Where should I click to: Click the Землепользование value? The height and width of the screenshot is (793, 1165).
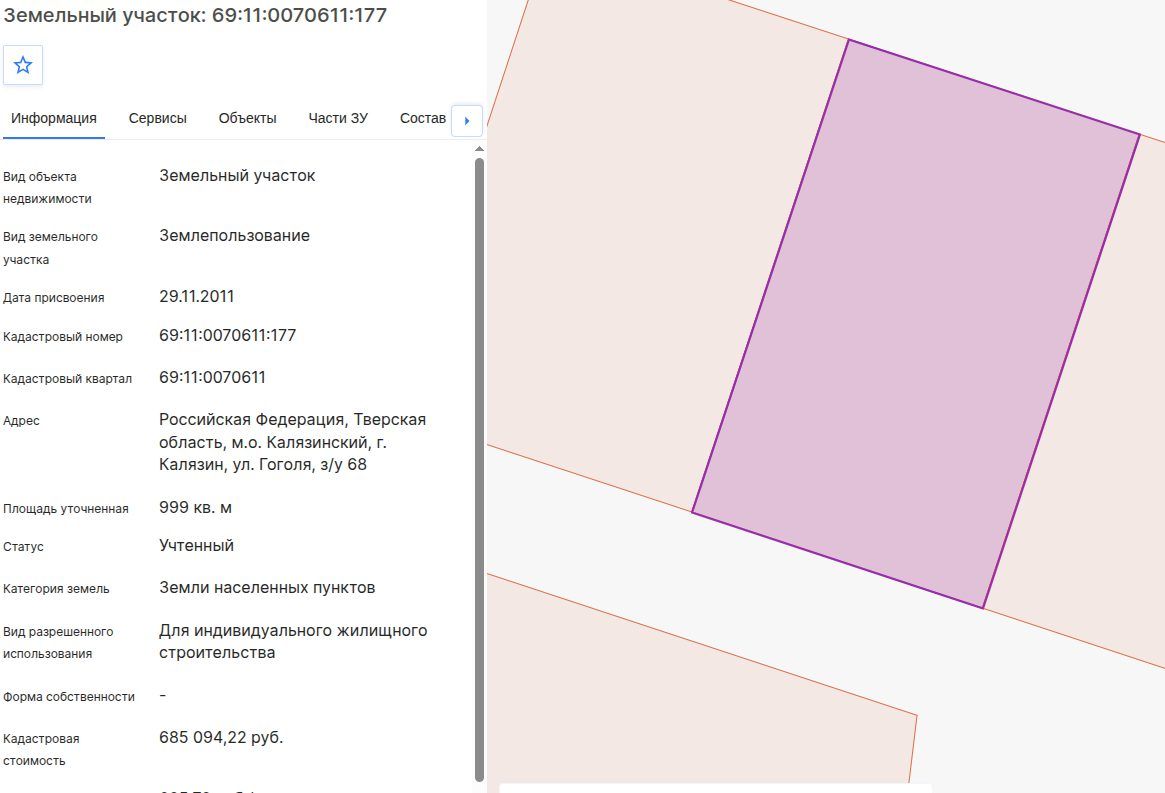234,236
